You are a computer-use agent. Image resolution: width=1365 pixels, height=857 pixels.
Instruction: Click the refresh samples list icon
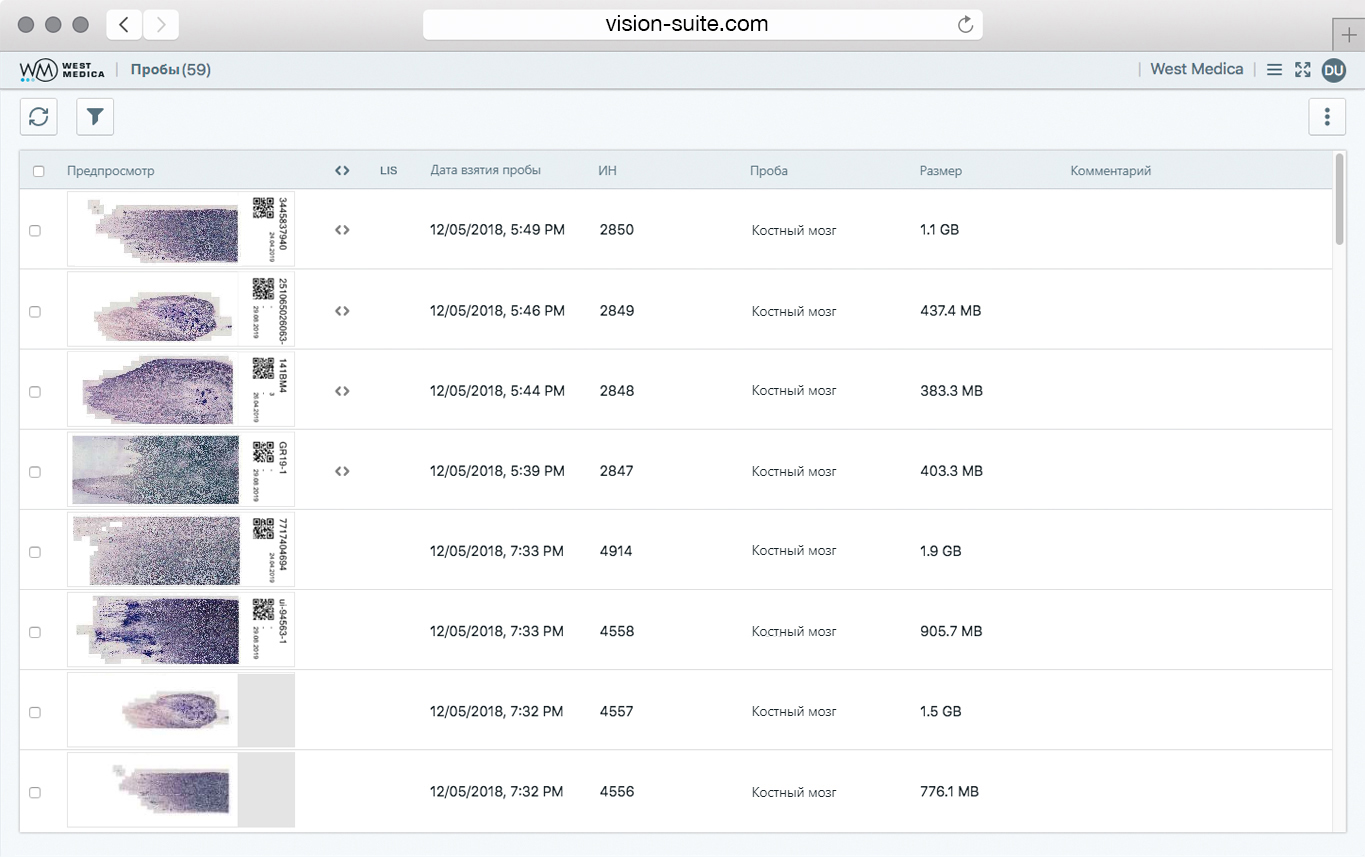(x=39, y=117)
